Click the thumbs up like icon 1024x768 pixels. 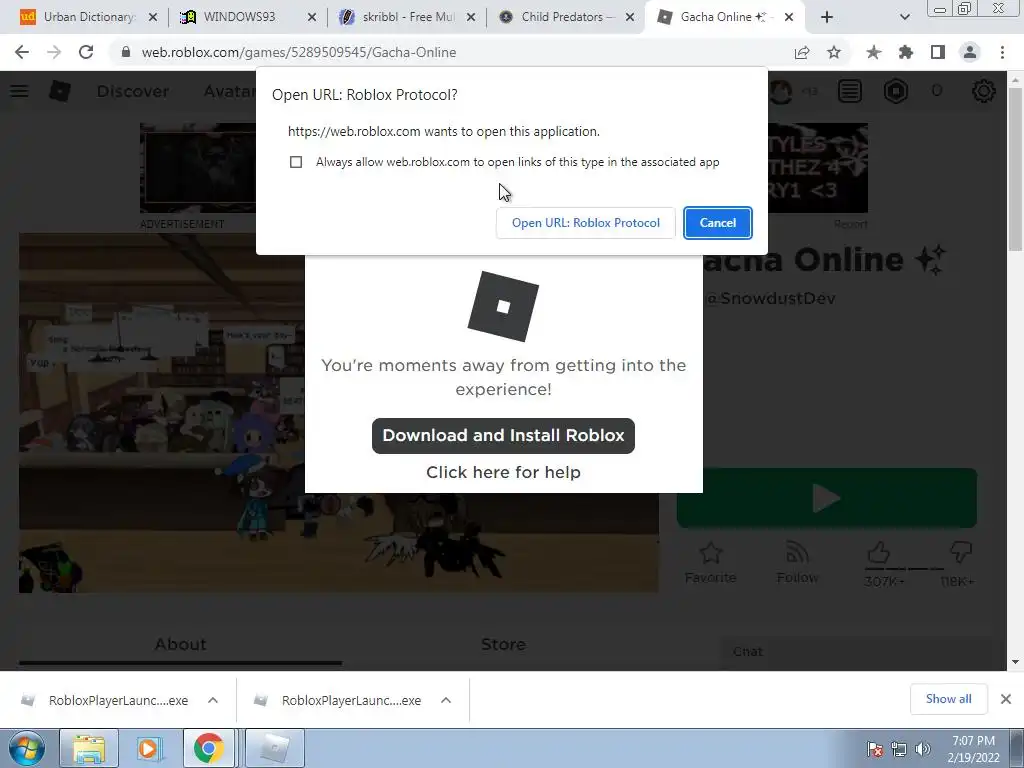(x=878, y=553)
